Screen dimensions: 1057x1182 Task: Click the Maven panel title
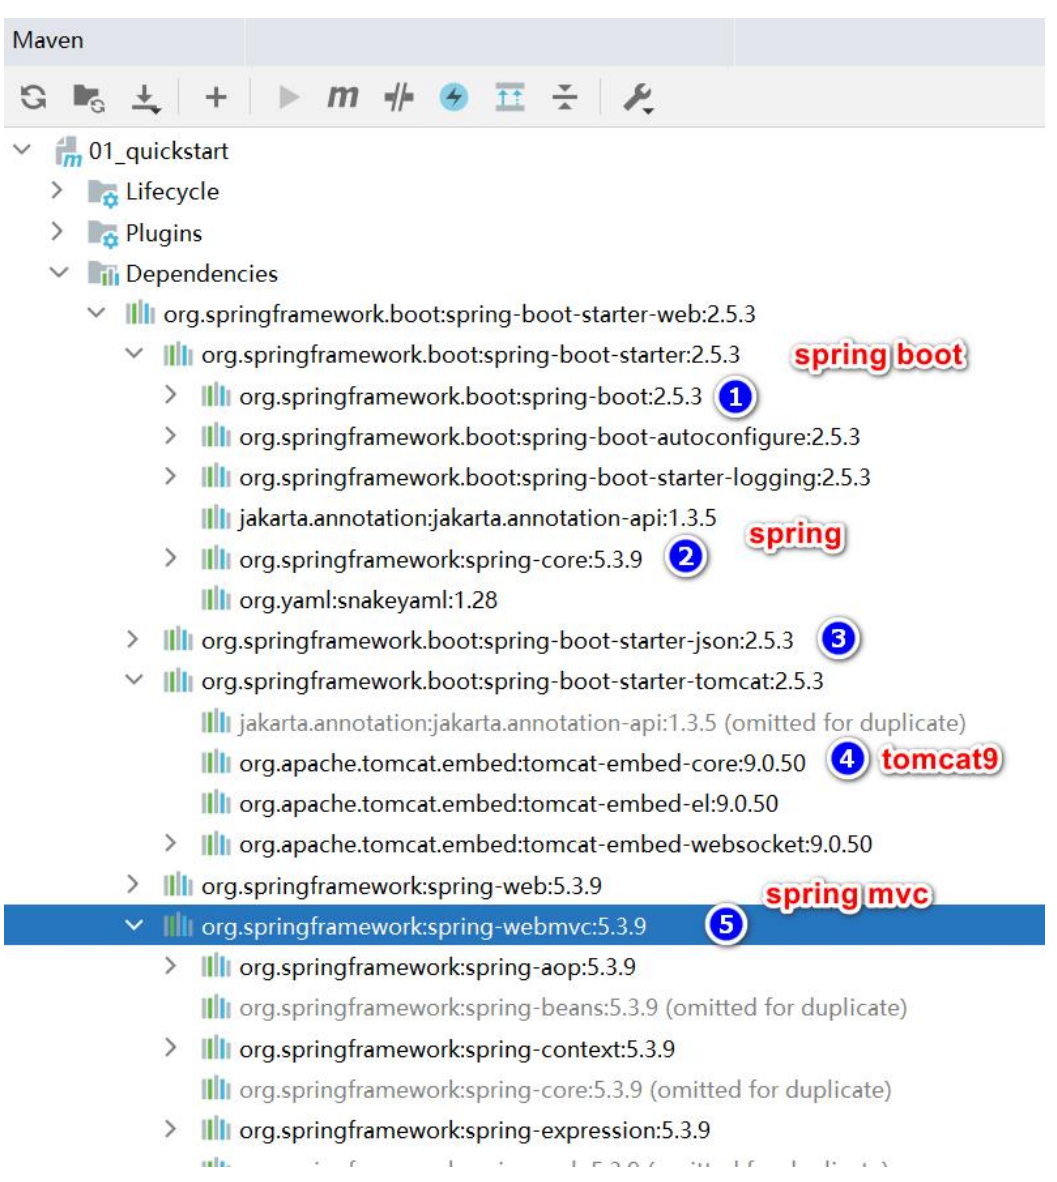48,40
